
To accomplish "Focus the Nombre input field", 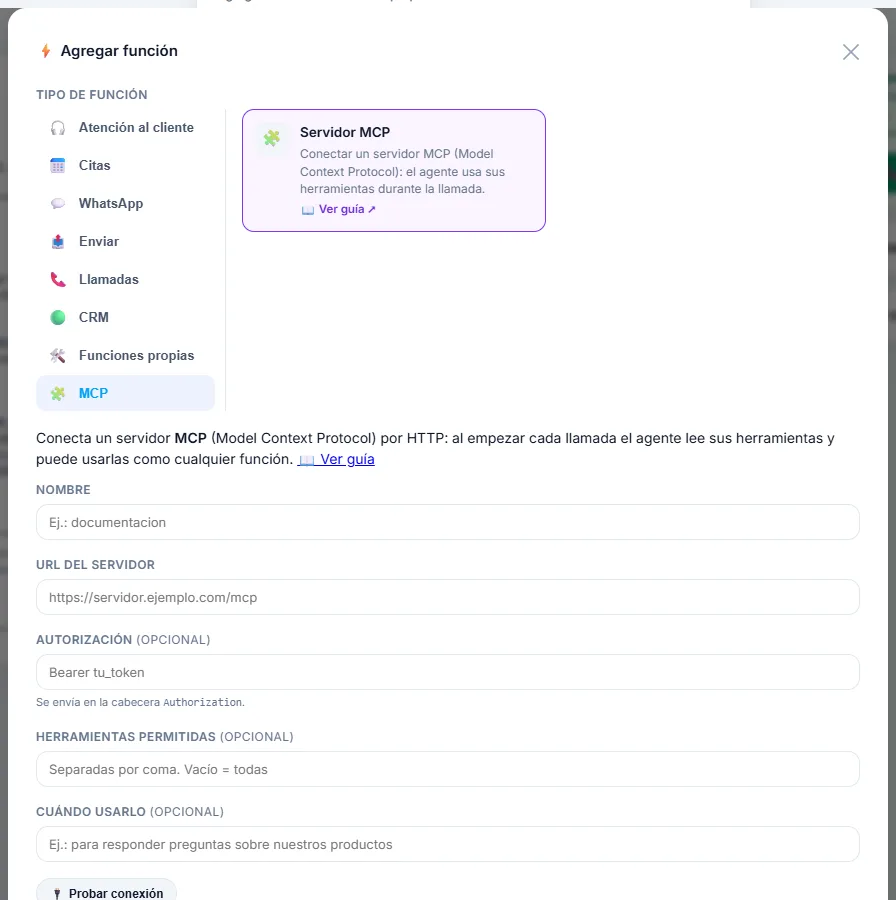I will coord(448,522).
